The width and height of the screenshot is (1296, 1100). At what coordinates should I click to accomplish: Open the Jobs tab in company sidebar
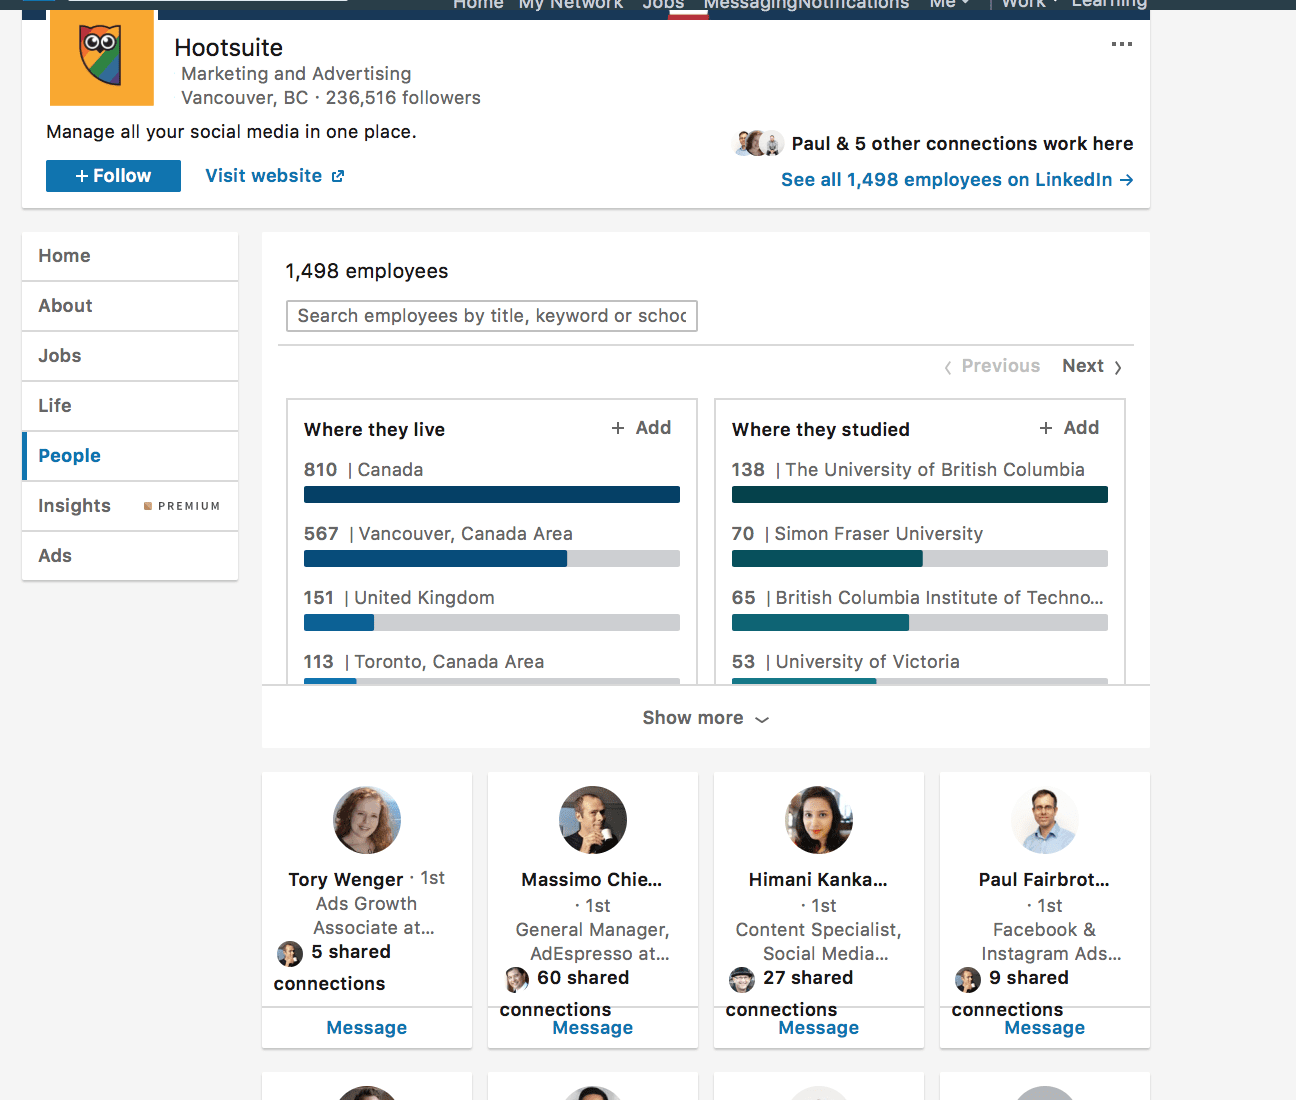130,356
